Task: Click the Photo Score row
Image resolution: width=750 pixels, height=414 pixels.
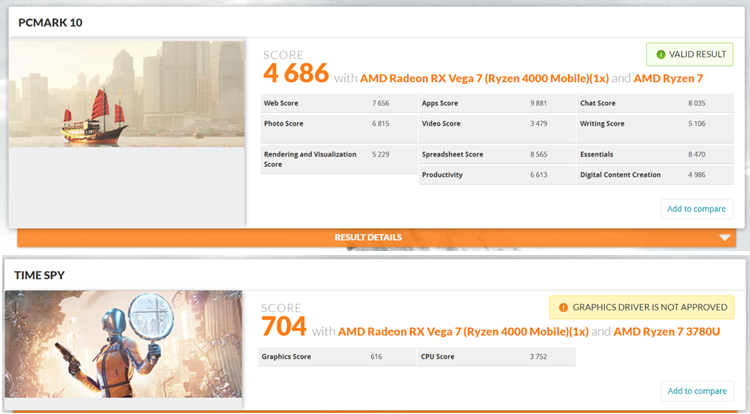Action: pos(339,129)
